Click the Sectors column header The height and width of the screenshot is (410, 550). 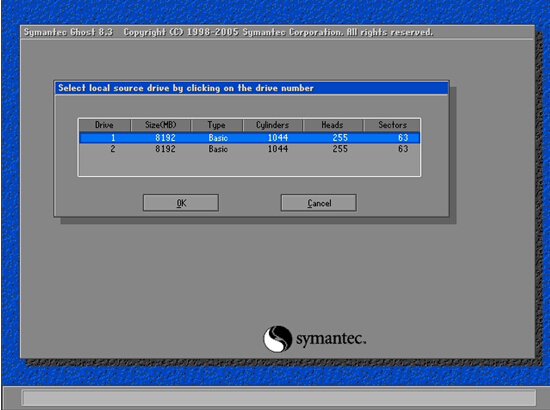click(x=392, y=125)
